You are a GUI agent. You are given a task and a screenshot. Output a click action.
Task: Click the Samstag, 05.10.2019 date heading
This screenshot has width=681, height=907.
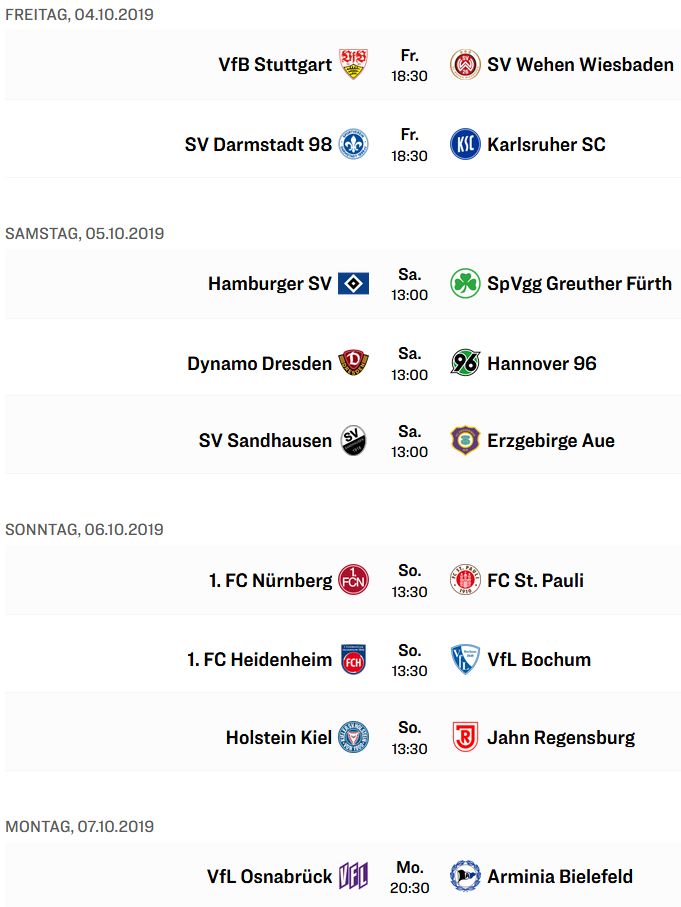(85, 233)
